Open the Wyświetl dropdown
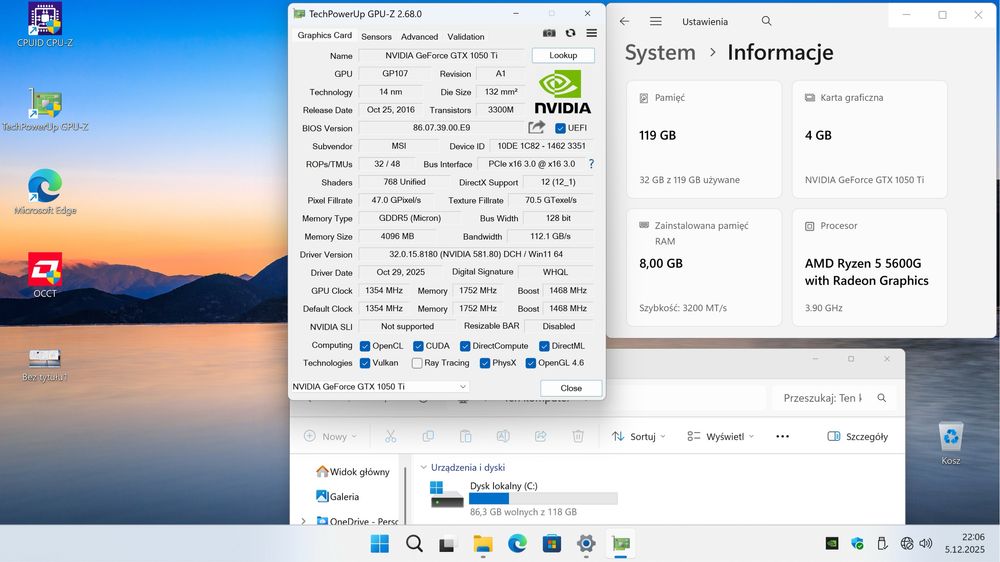Screen dimensions: 1000x562 pos(721,436)
